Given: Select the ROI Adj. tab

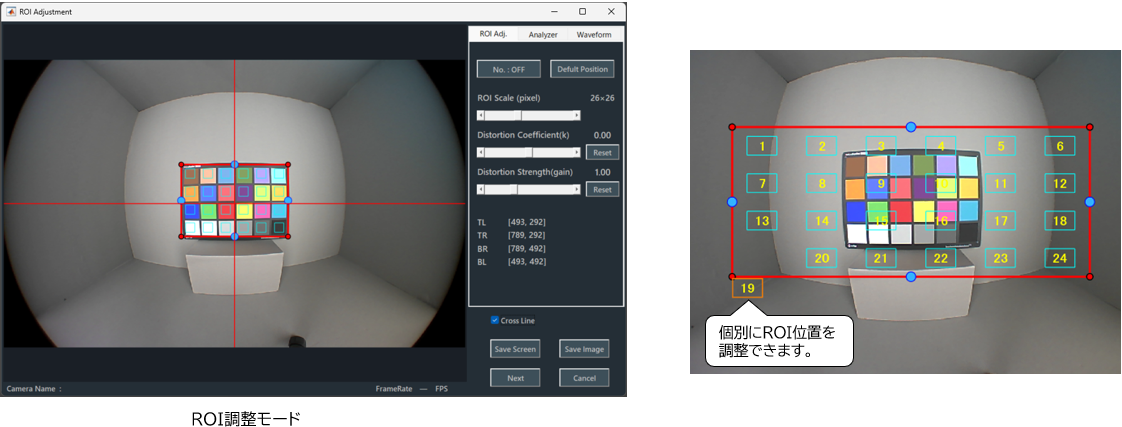Looking at the screenshot, I should click(493, 34).
